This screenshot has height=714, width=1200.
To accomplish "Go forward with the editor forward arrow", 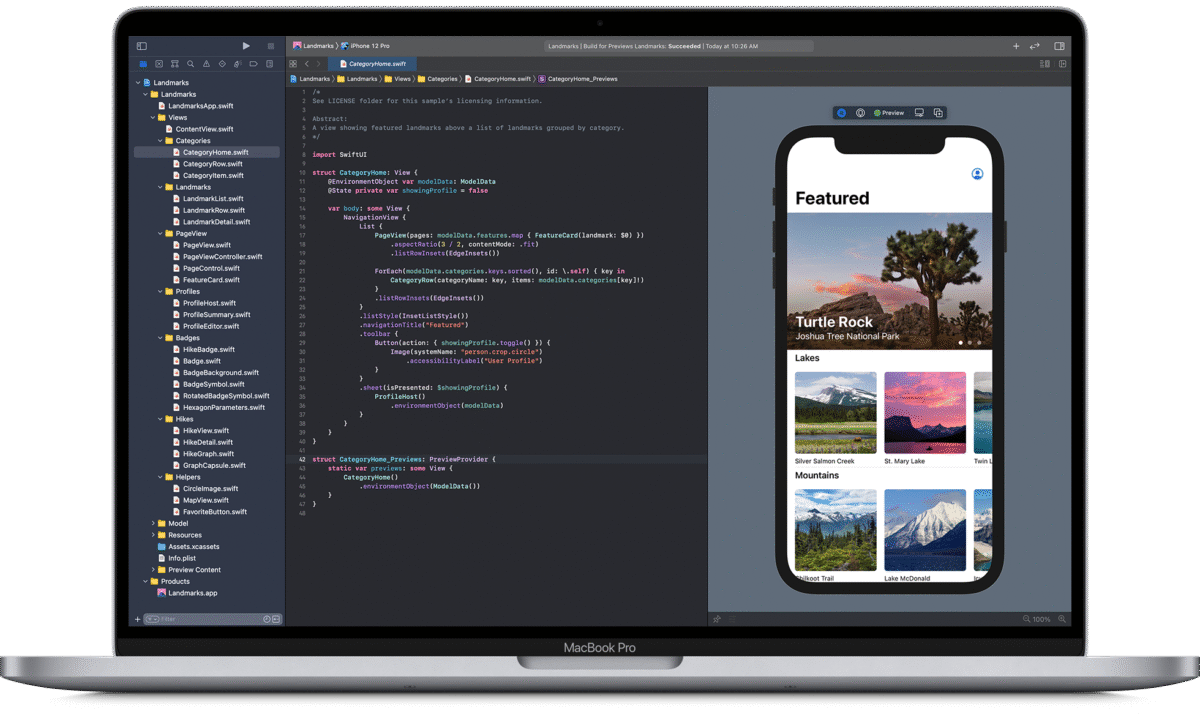I will [x=319, y=63].
